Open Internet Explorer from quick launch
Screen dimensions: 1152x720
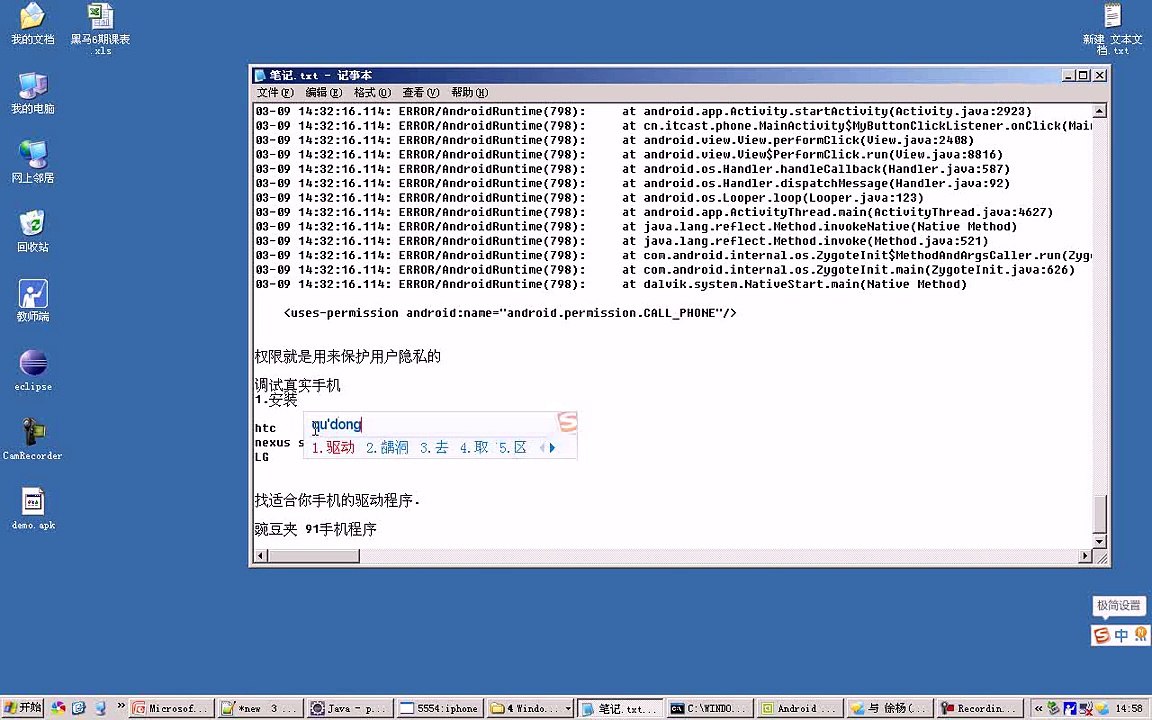pos(79,708)
